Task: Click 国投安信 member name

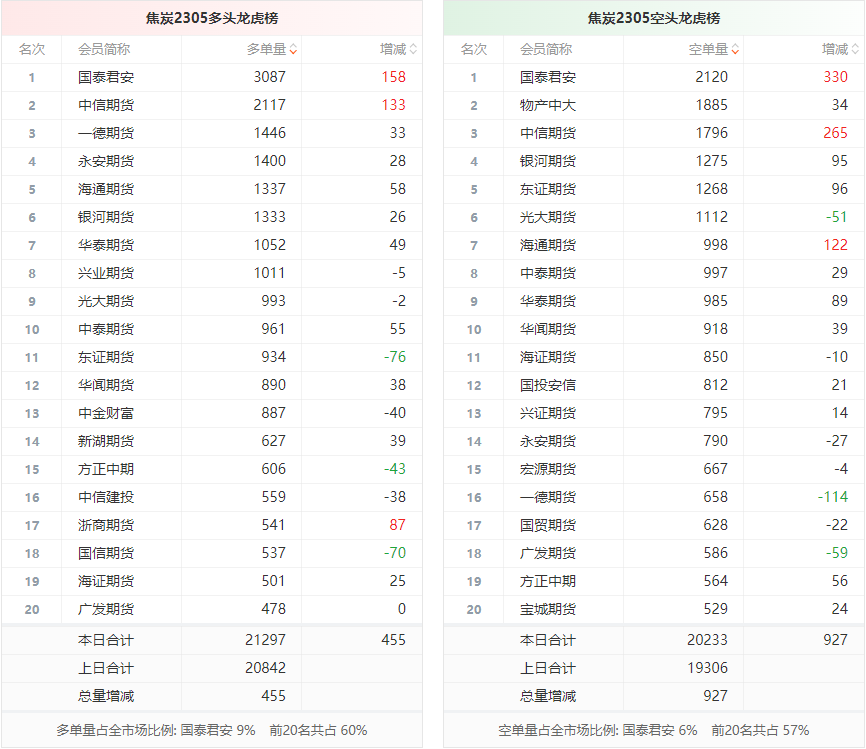Action: pos(548,385)
